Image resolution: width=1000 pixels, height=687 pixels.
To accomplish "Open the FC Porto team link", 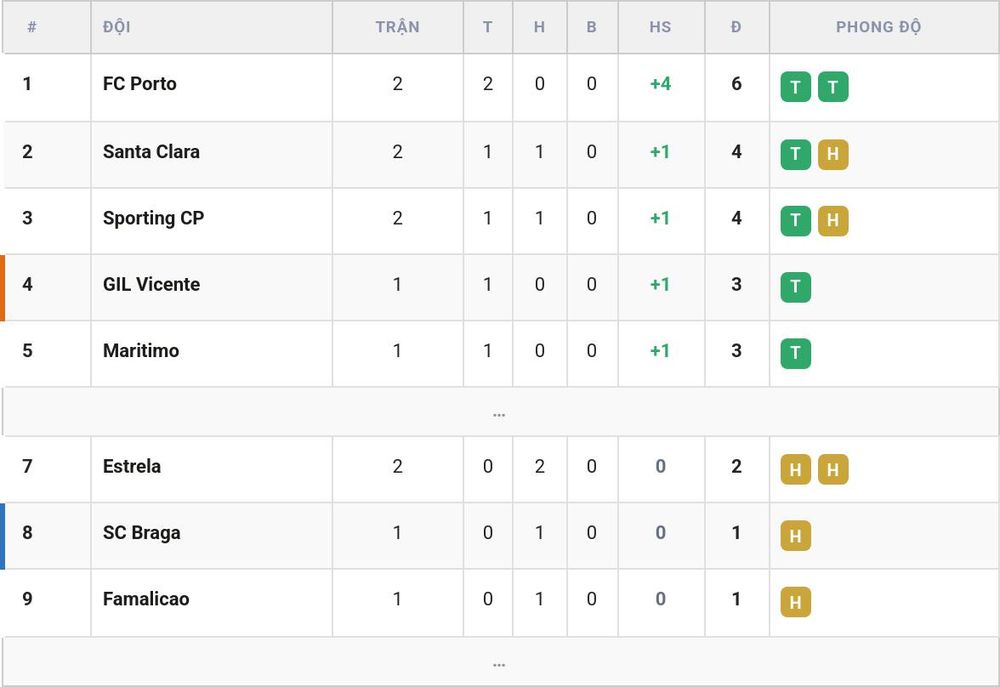I will point(140,84).
